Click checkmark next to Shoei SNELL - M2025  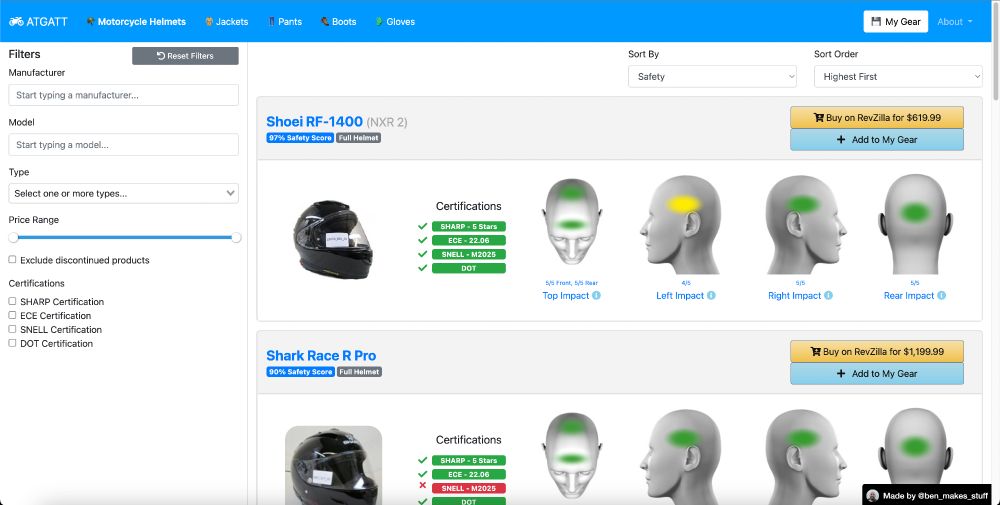click(422, 254)
